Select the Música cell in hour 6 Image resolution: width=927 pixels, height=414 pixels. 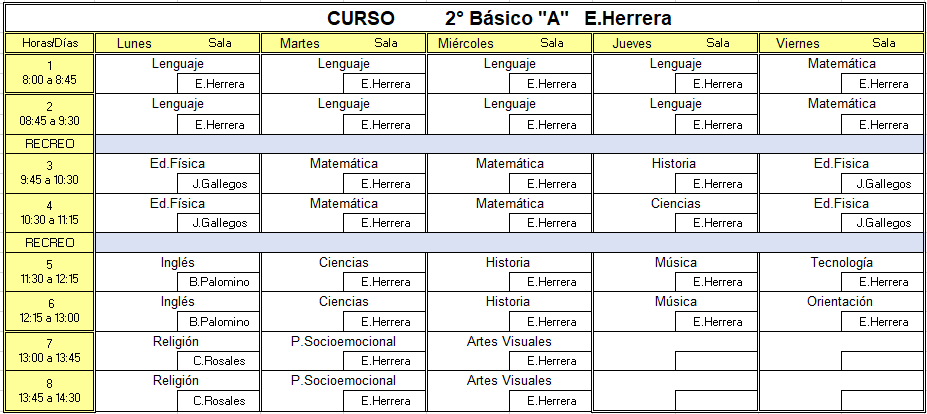[x=675, y=302]
